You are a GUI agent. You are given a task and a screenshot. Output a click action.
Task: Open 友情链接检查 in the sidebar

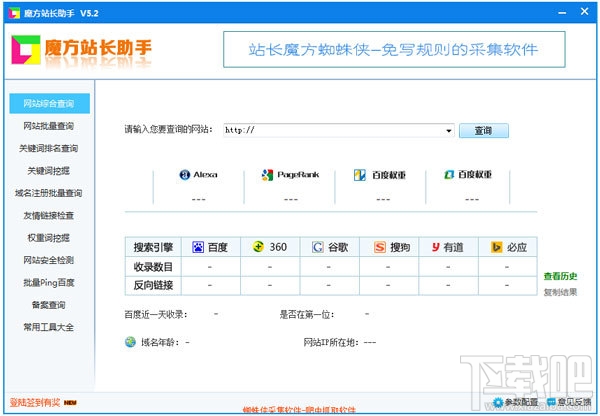[x=49, y=215]
